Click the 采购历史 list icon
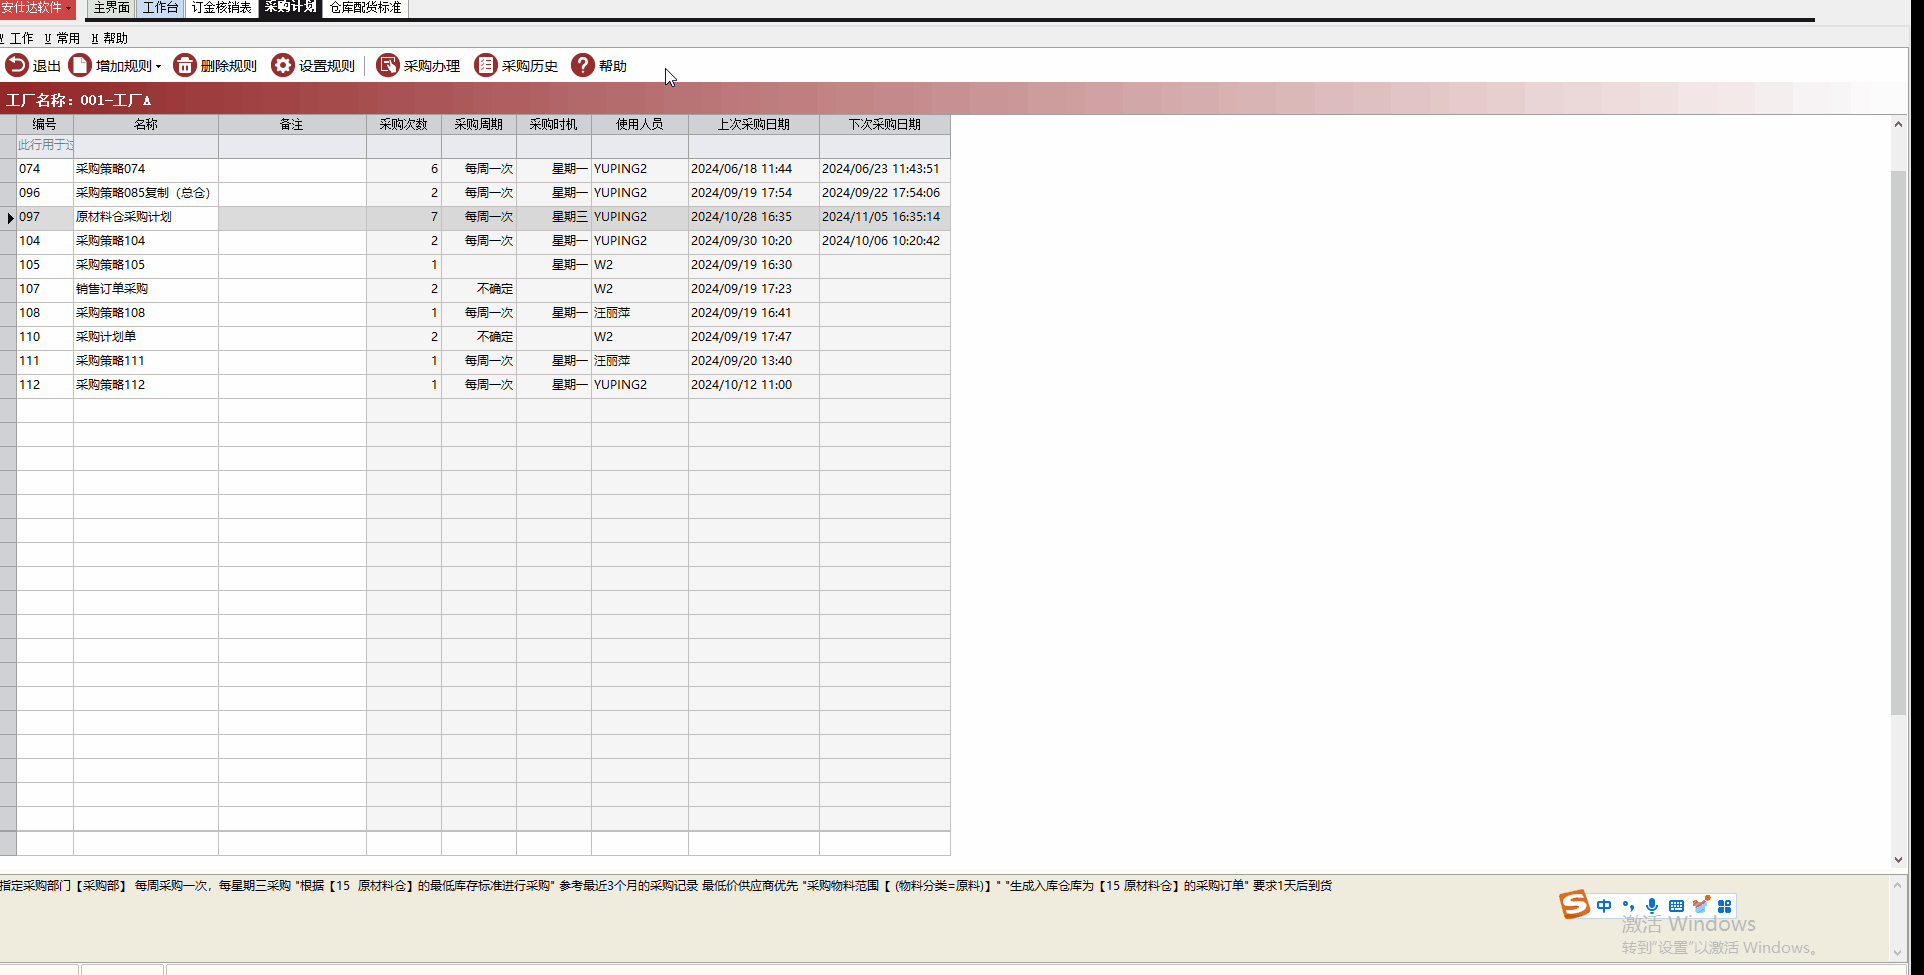 point(486,65)
